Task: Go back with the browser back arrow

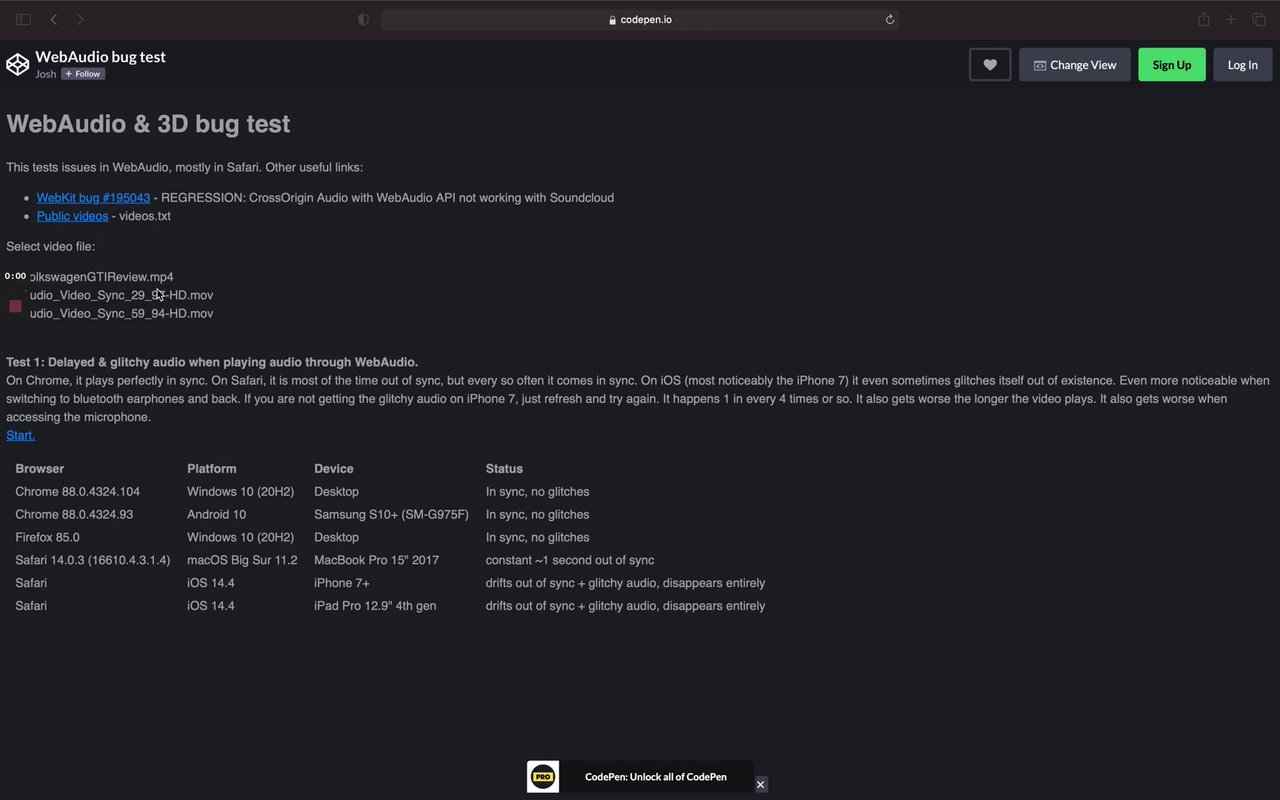Action: [54, 19]
